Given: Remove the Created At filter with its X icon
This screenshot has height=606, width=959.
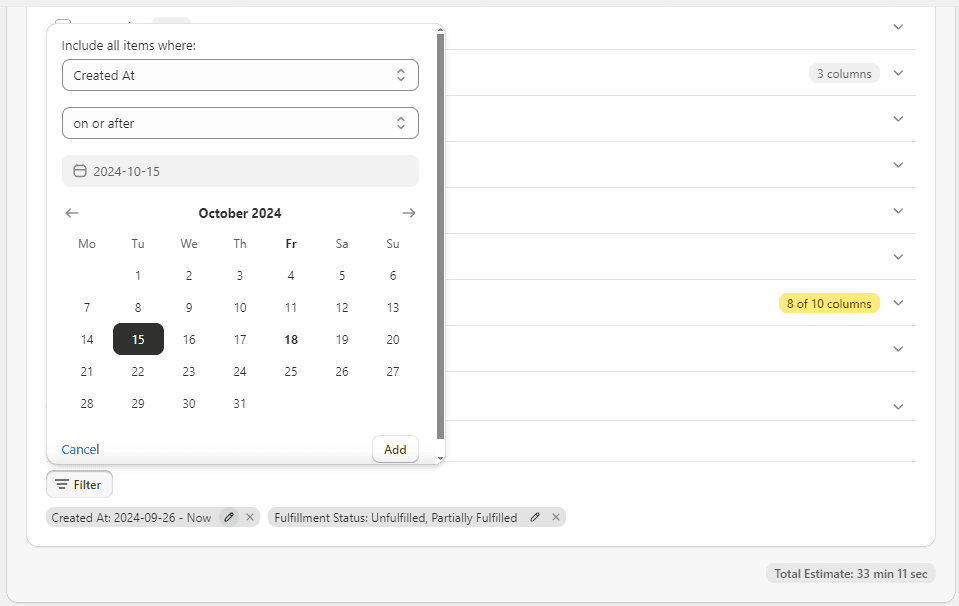Looking at the screenshot, I should [x=249, y=517].
